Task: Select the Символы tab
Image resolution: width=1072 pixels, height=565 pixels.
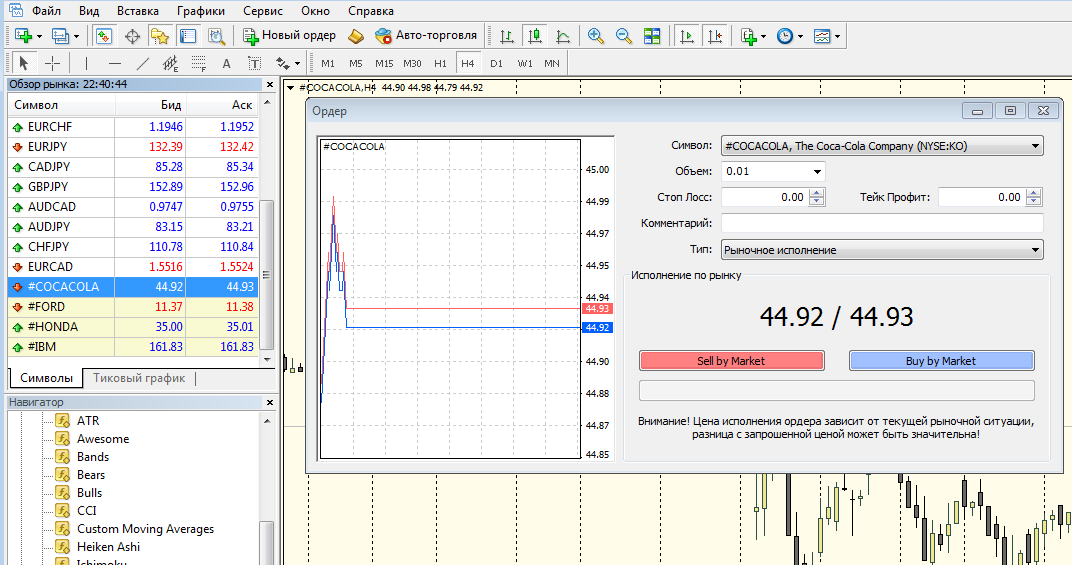Action: point(46,378)
